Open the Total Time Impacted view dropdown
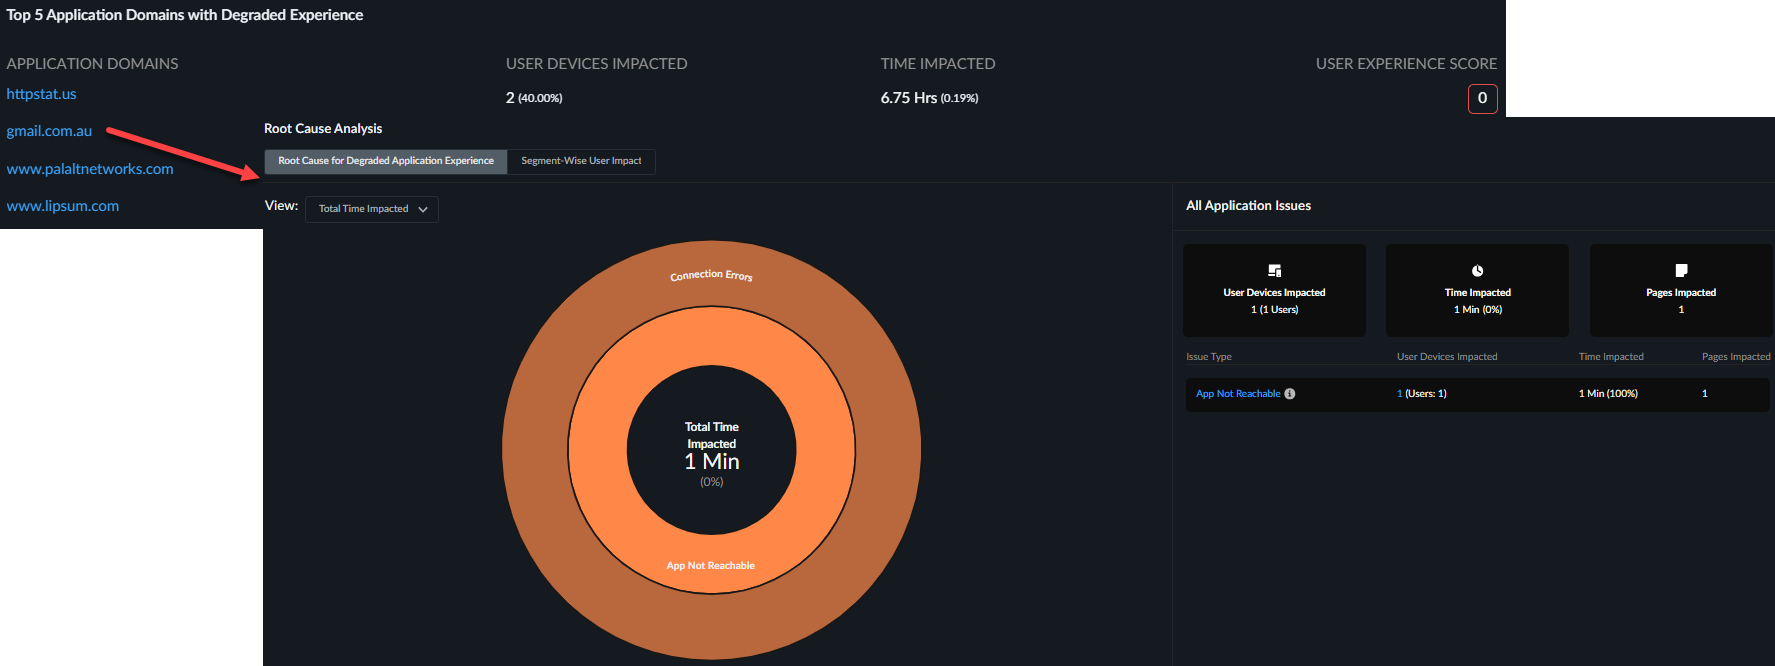Screen dimensions: 1775x666 pyautogui.click(x=372, y=209)
